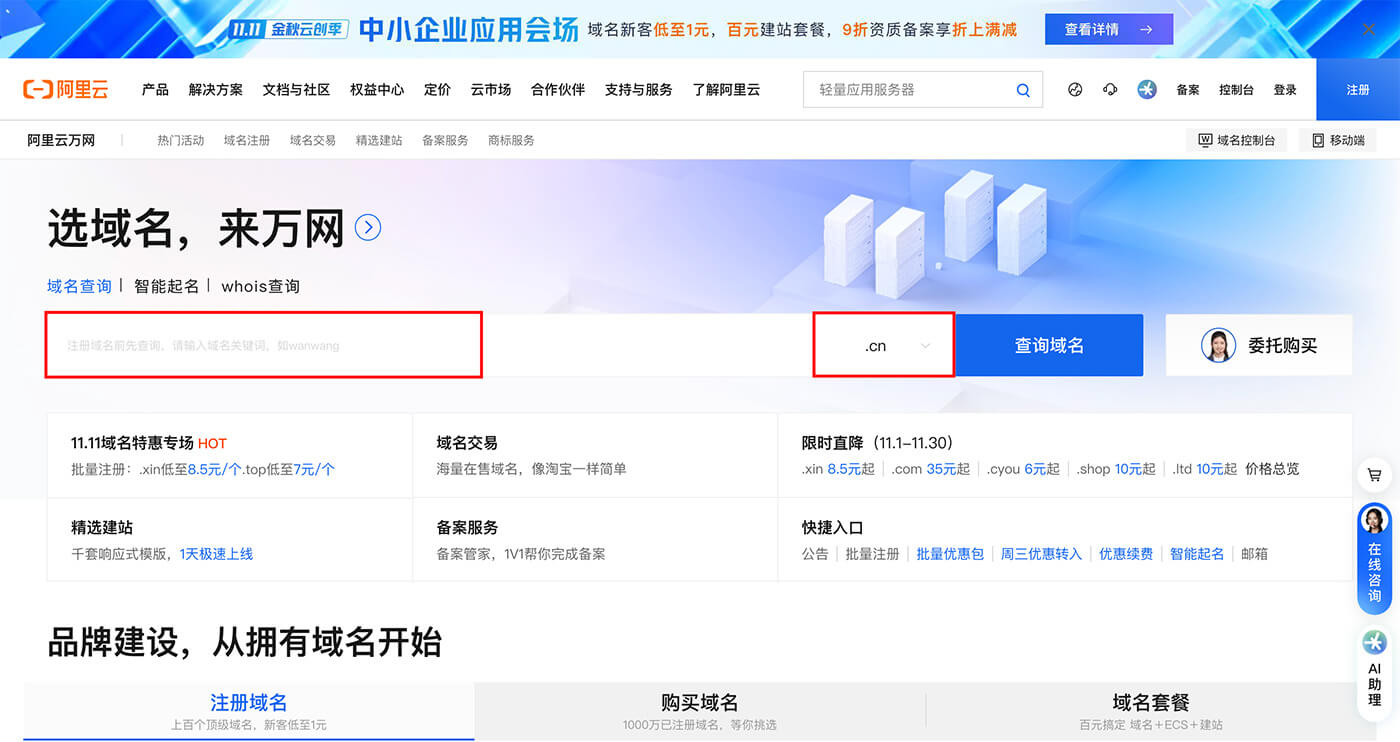
Task: Click the 委托购买 button
Action: [1259, 346]
